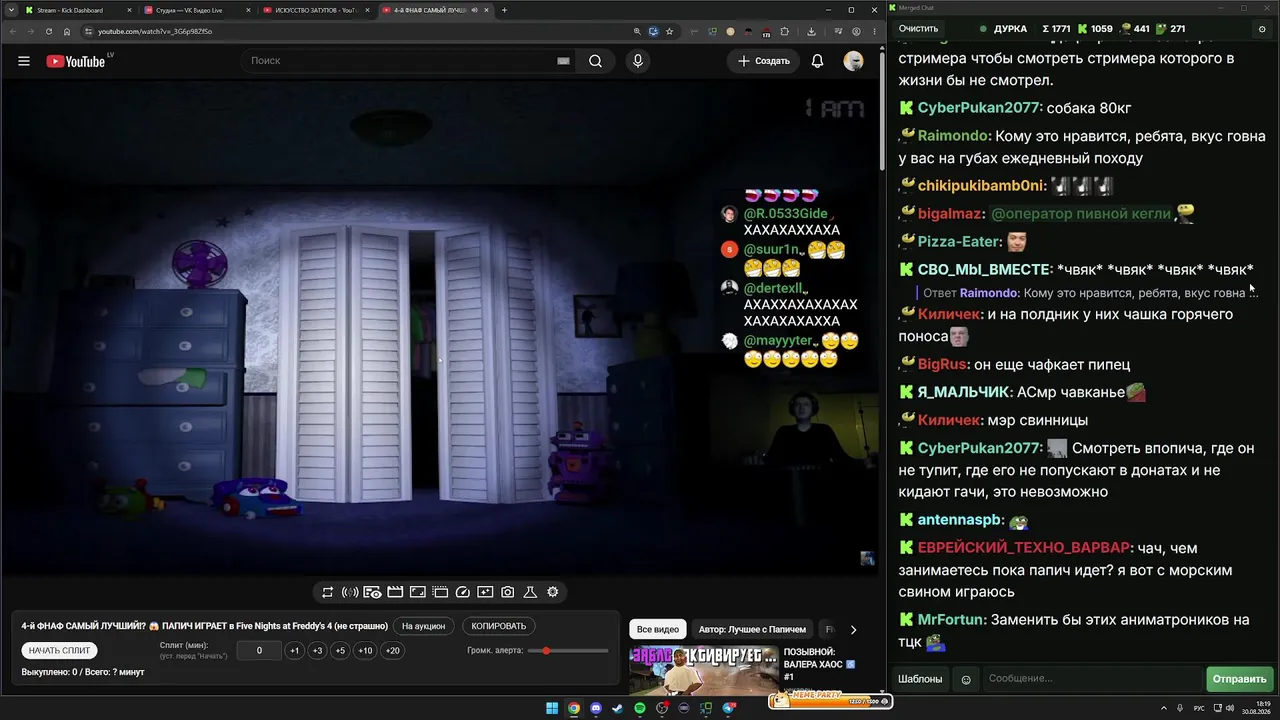This screenshot has height=720, width=1280.
Task: Click the КОПИРОВАТЬ button
Action: pyautogui.click(x=498, y=627)
